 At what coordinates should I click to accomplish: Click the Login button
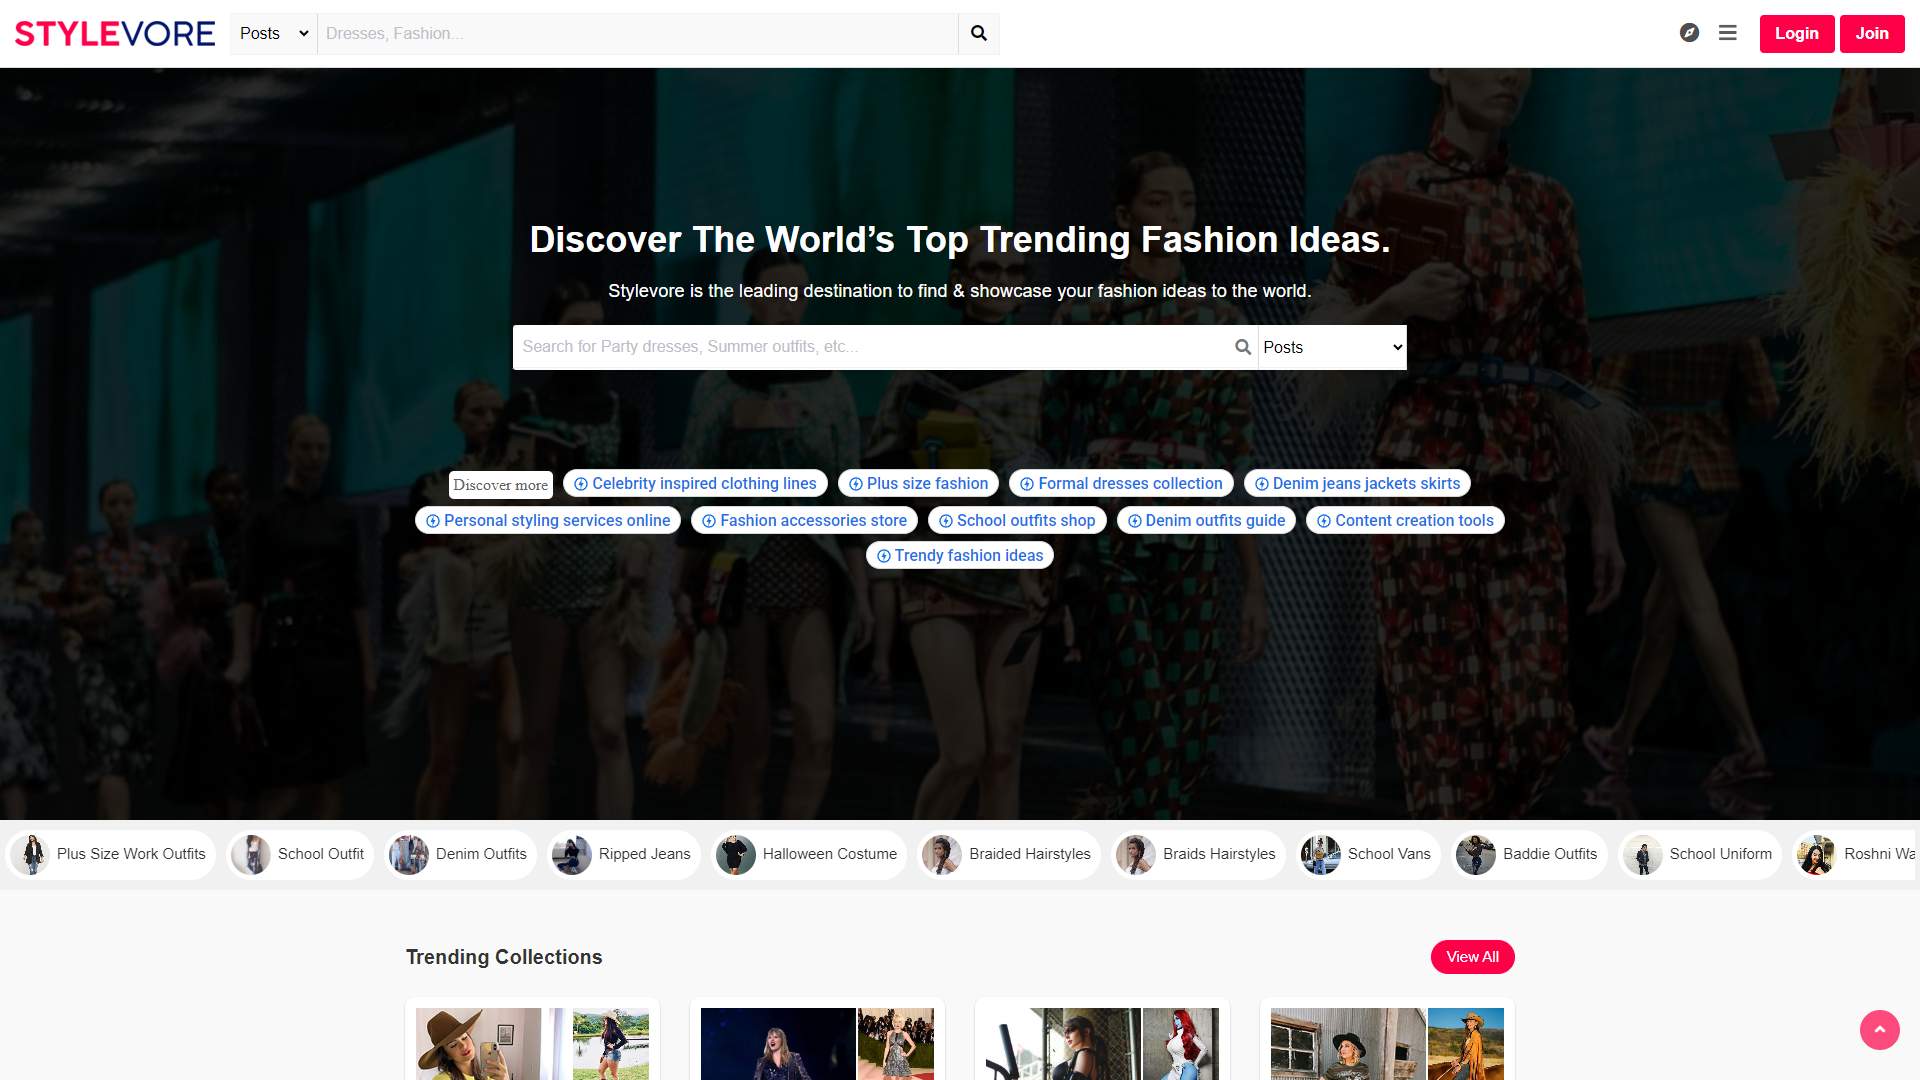tap(1796, 33)
